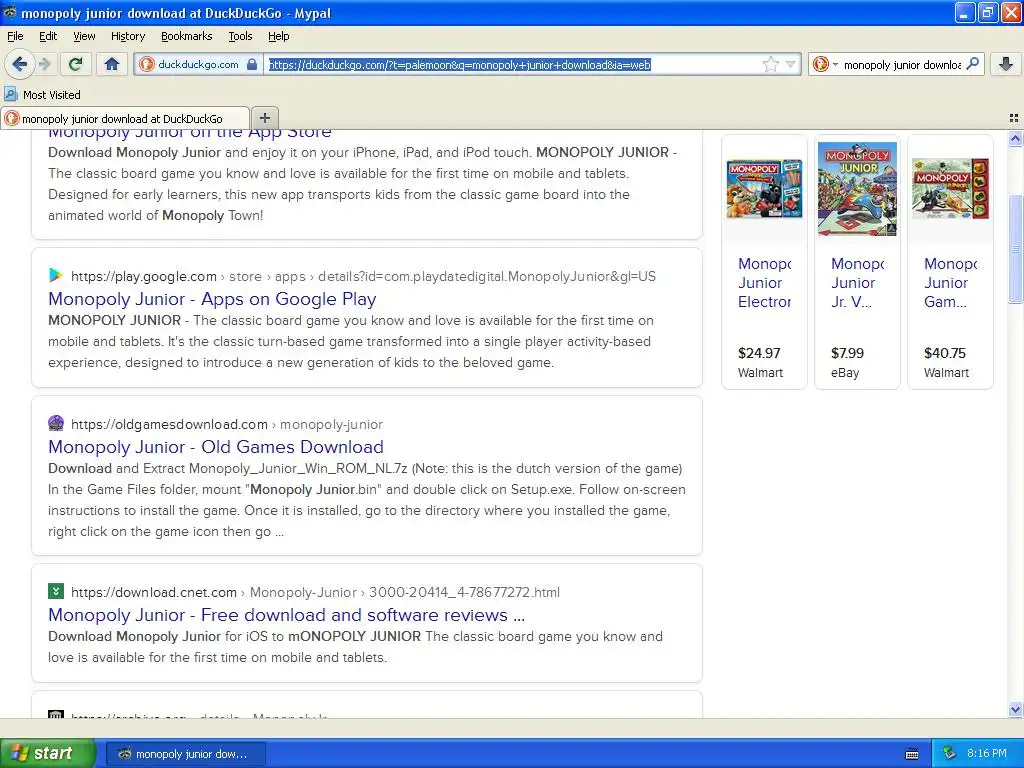Open the History menu

[127, 36]
